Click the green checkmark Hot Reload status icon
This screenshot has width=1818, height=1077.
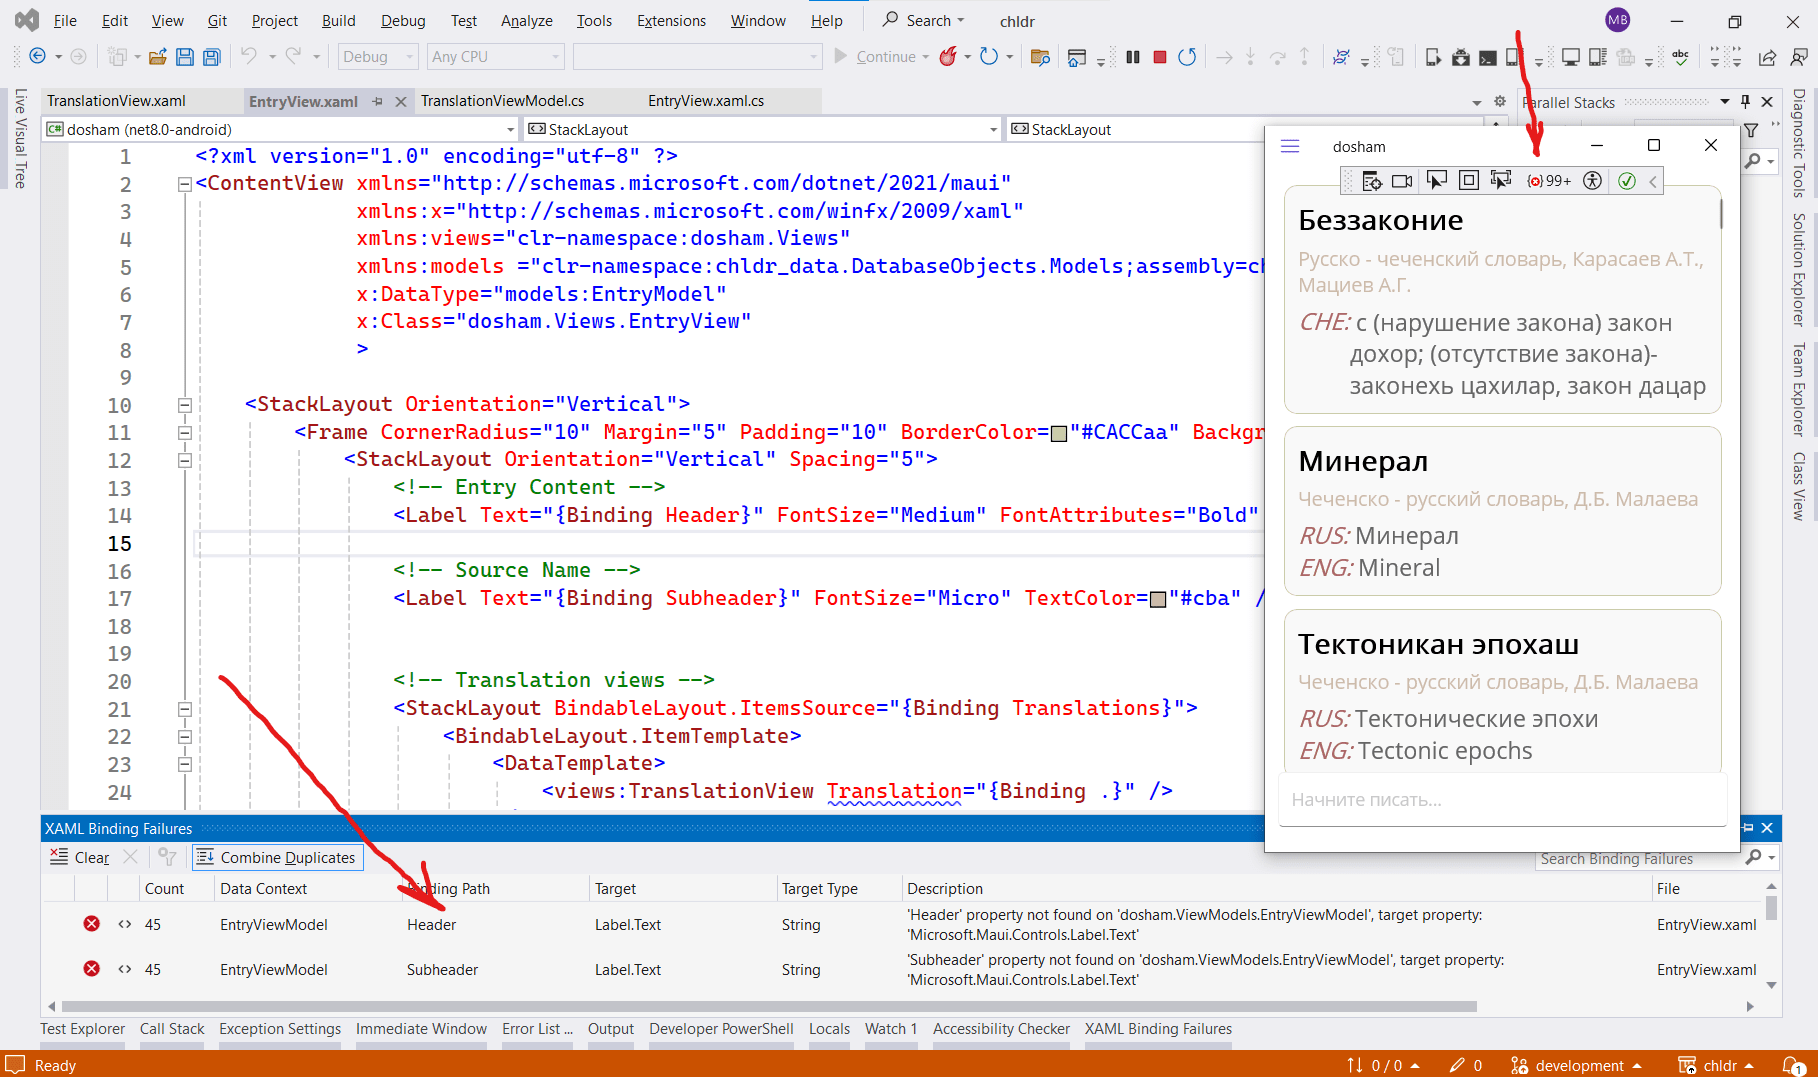coord(1627,181)
